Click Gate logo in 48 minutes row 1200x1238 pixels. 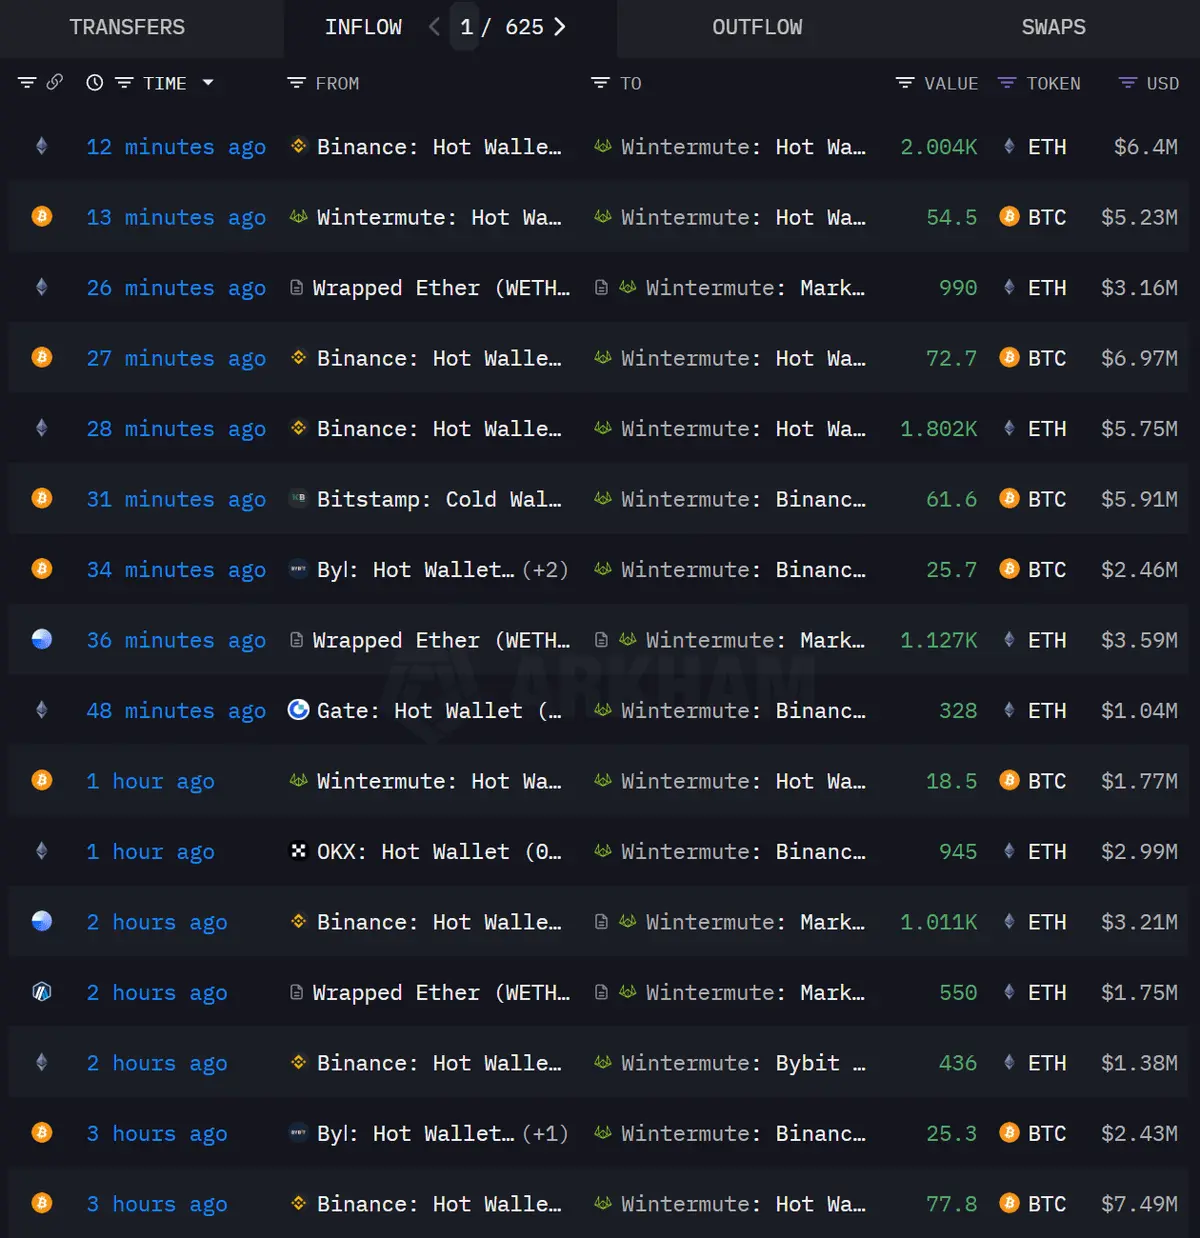(298, 710)
